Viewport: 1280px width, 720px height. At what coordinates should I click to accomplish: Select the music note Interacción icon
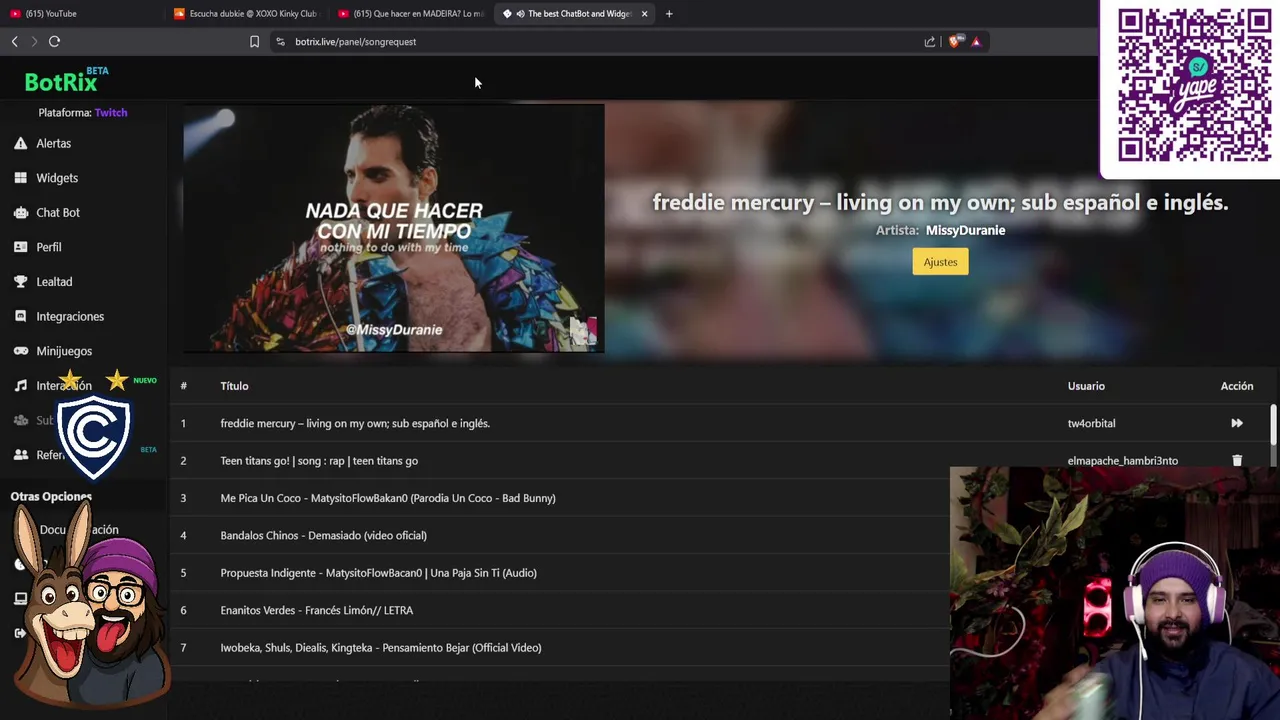(20, 385)
